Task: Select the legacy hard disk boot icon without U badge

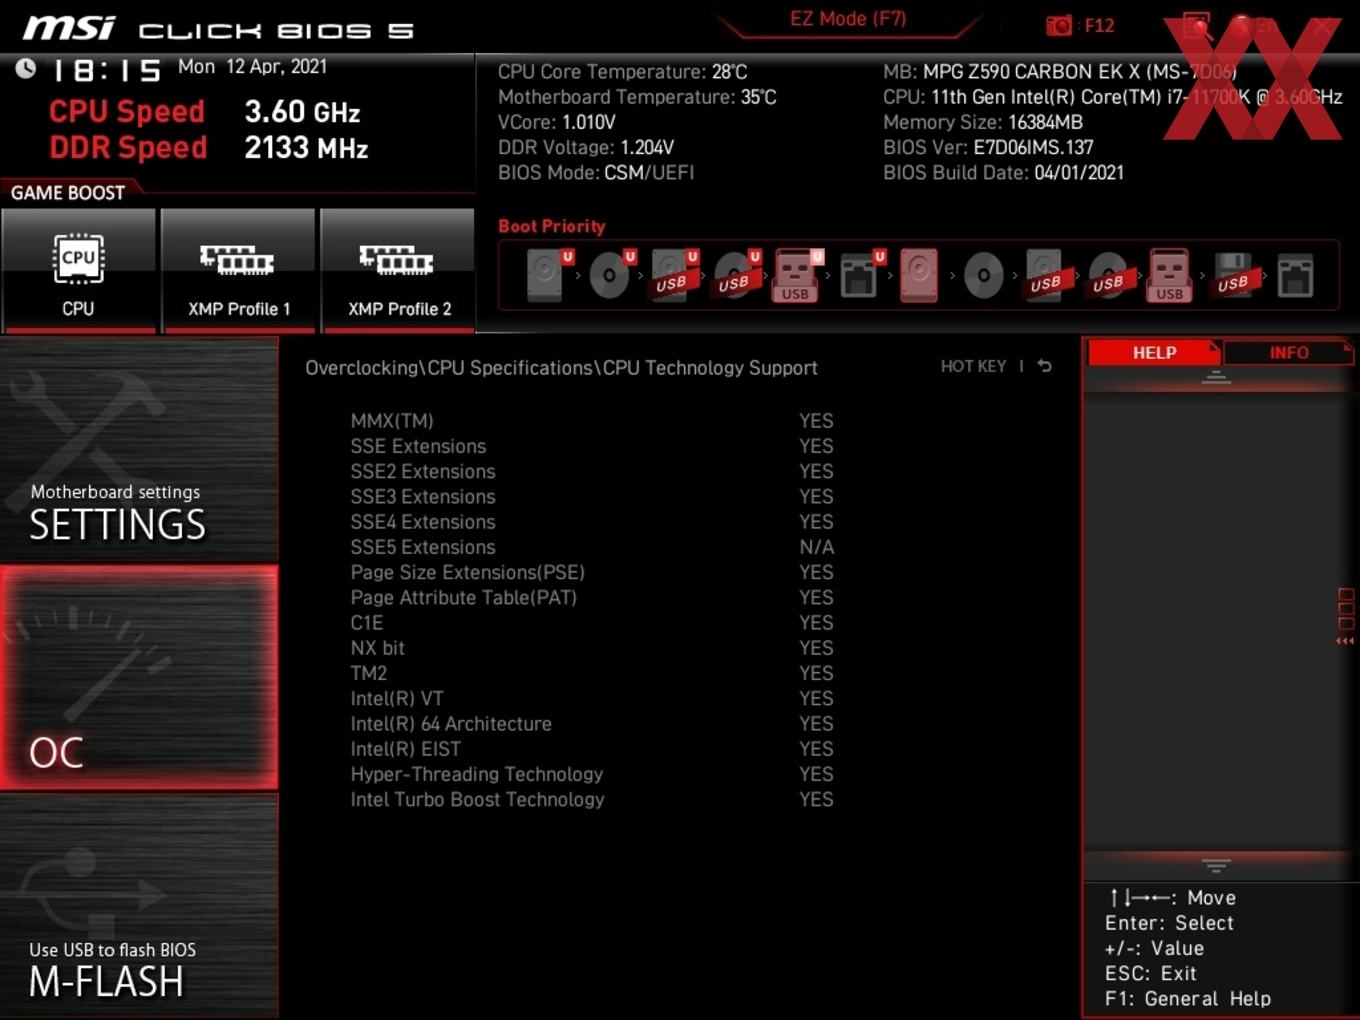Action: [x=919, y=275]
